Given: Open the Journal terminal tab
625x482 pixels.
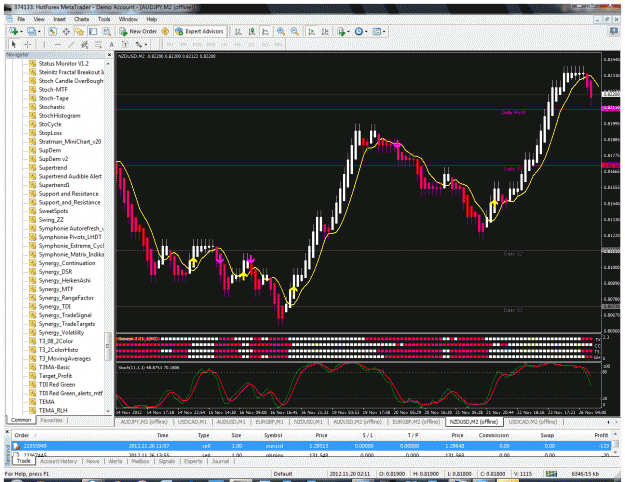Looking at the screenshot, I should click(220, 461).
